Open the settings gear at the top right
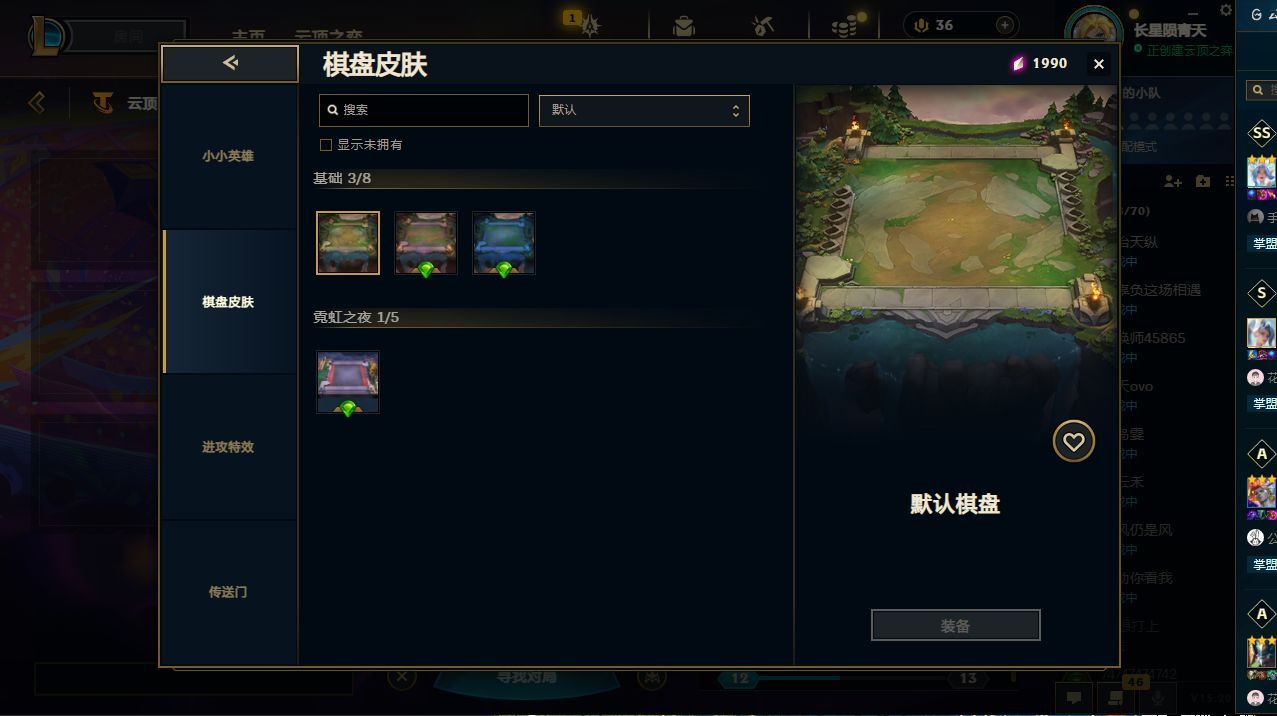1277x716 pixels. pyautogui.click(x=1226, y=10)
